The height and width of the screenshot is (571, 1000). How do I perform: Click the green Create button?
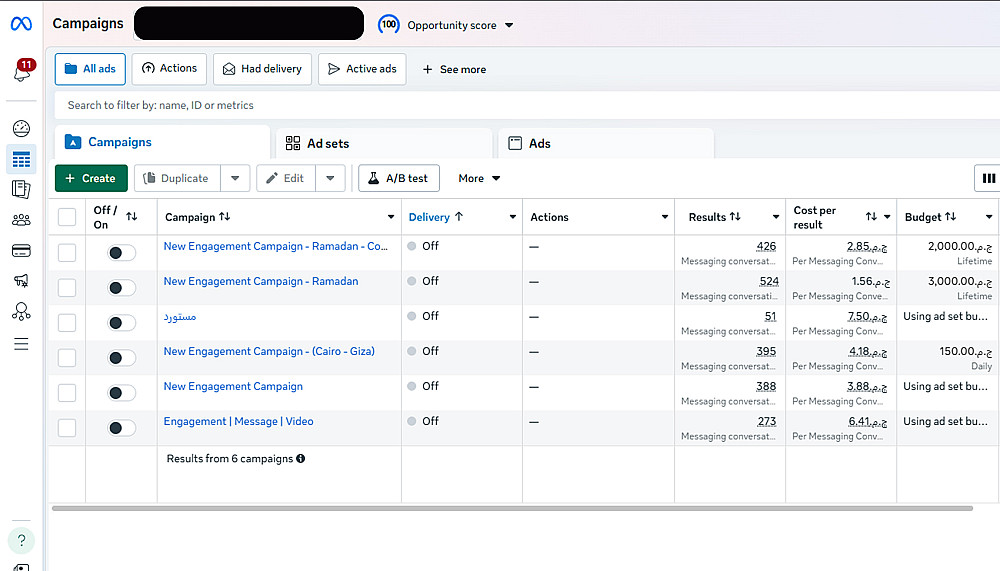click(91, 178)
